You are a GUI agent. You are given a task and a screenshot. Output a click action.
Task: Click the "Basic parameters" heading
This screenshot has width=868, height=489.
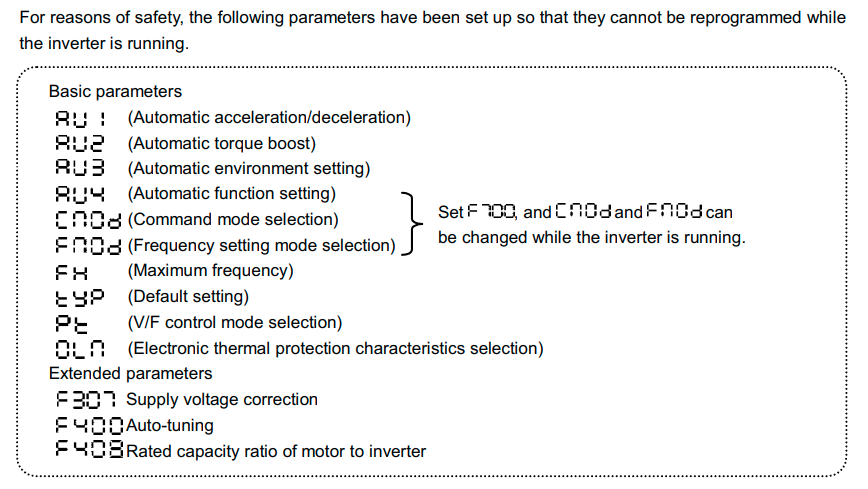[x=115, y=91]
